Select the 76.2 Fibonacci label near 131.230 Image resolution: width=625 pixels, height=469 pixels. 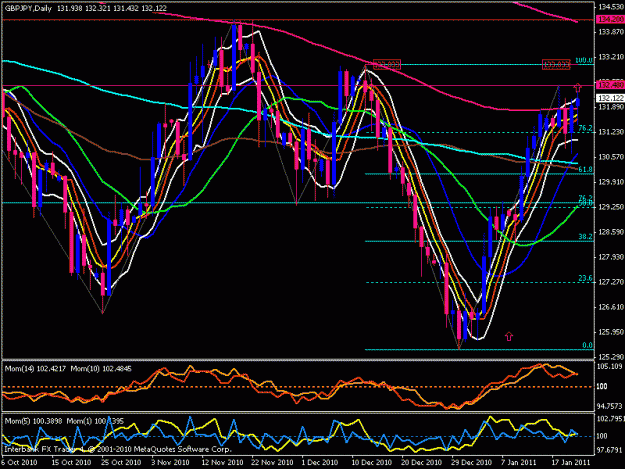click(x=585, y=128)
